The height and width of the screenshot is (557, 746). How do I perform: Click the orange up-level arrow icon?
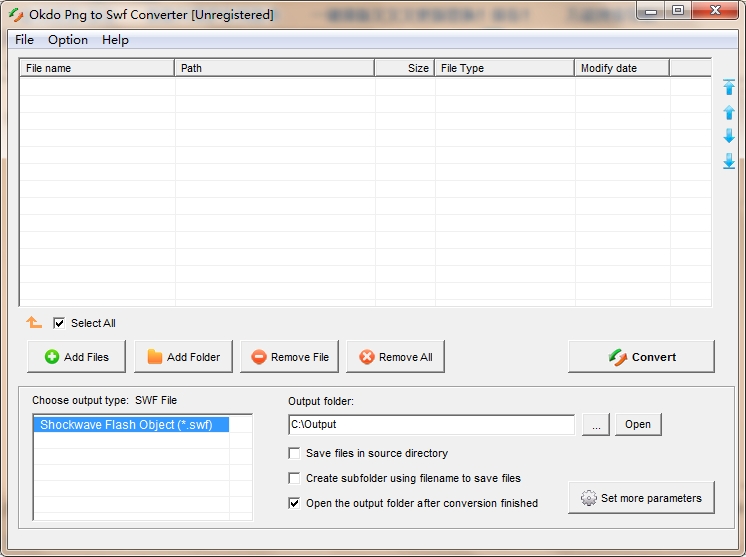point(34,322)
